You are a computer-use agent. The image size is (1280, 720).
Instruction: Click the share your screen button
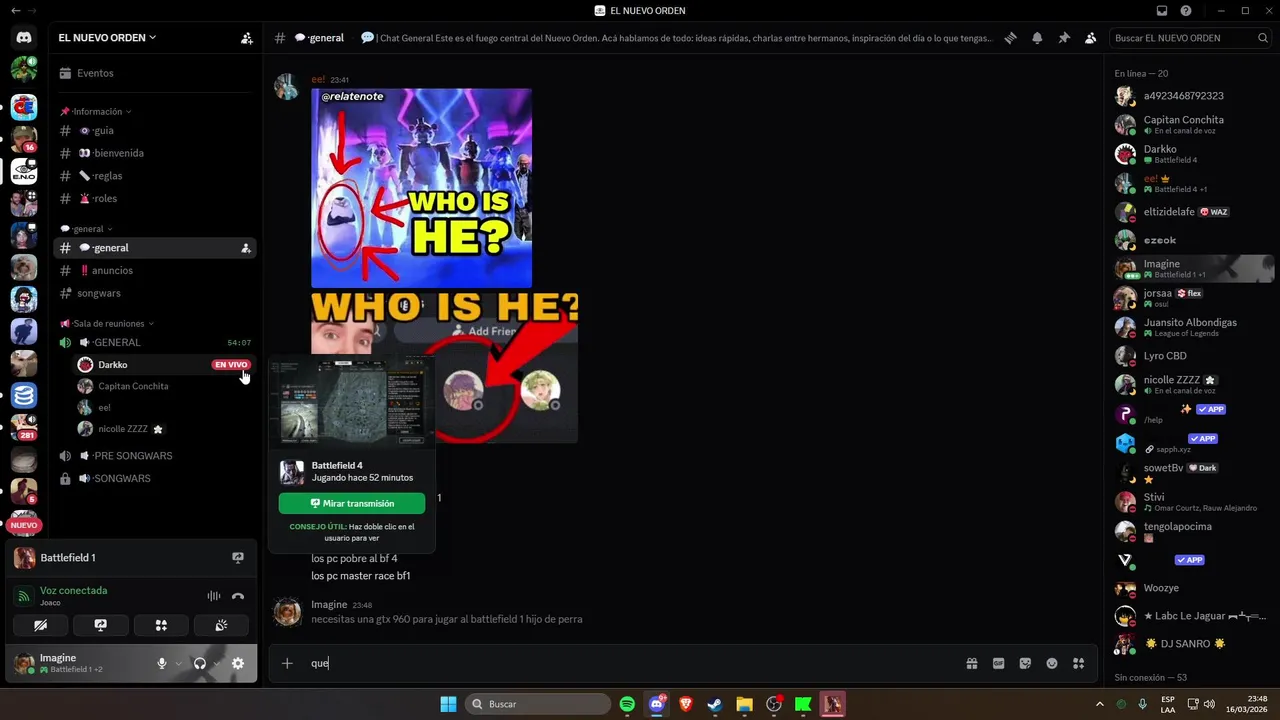100,625
